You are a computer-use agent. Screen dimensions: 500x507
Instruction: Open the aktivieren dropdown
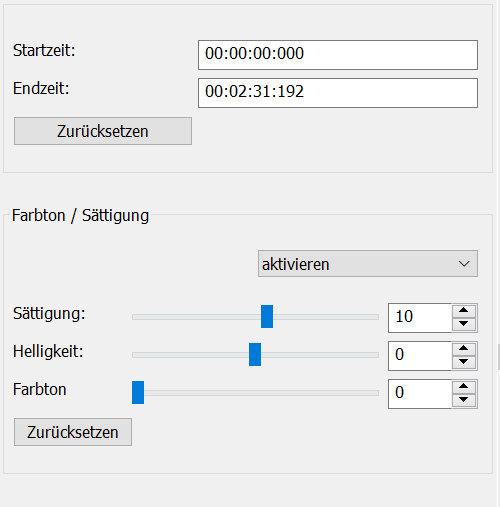[368, 264]
